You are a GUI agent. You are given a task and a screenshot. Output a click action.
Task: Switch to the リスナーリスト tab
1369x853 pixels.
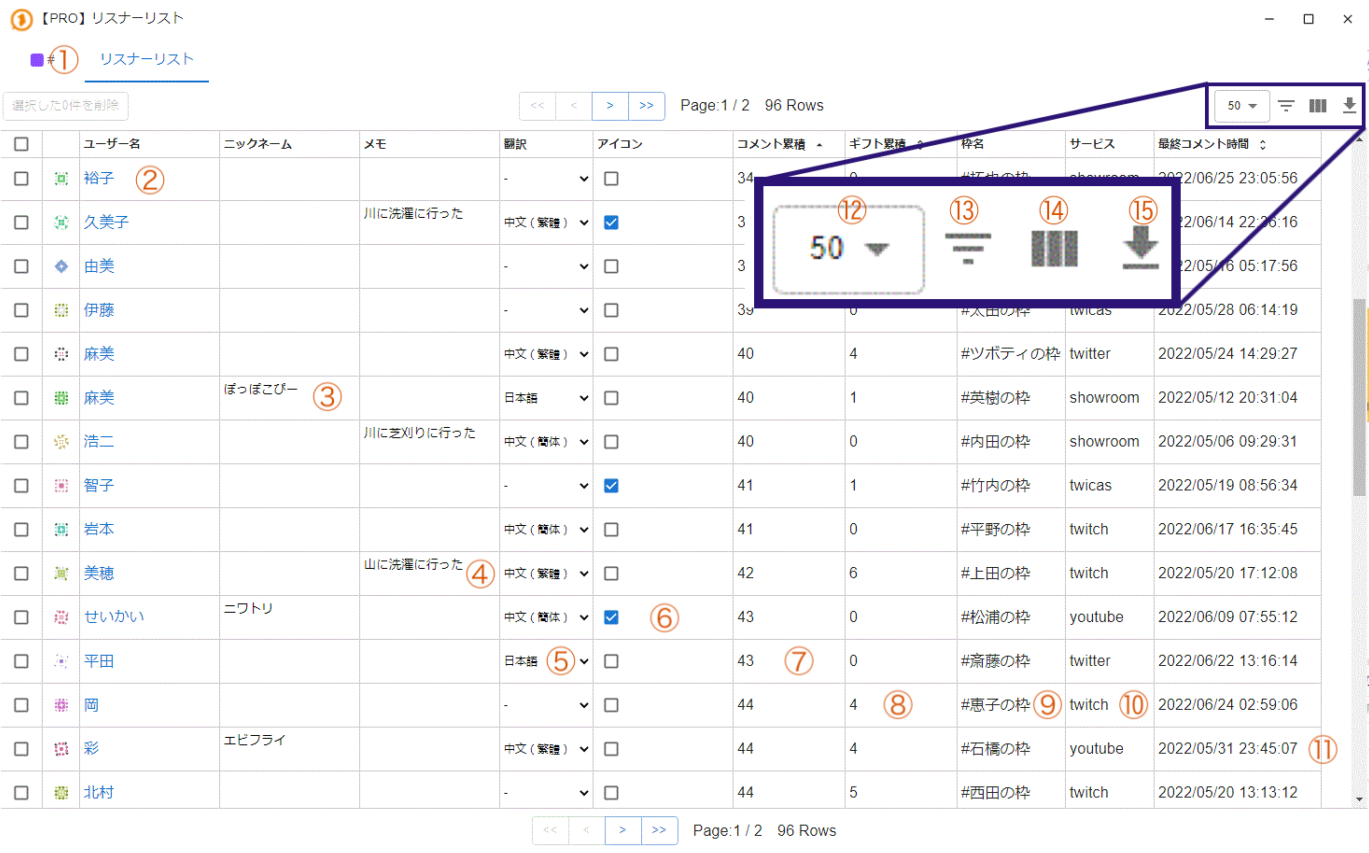pyautogui.click(x=147, y=60)
